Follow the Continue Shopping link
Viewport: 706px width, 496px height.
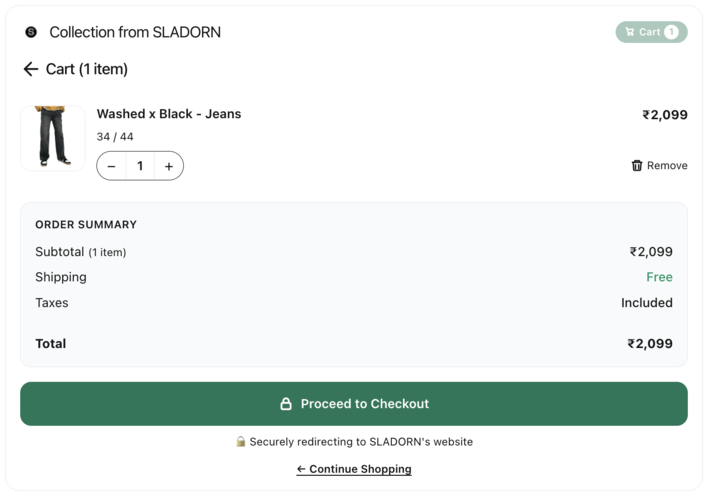[x=354, y=469]
